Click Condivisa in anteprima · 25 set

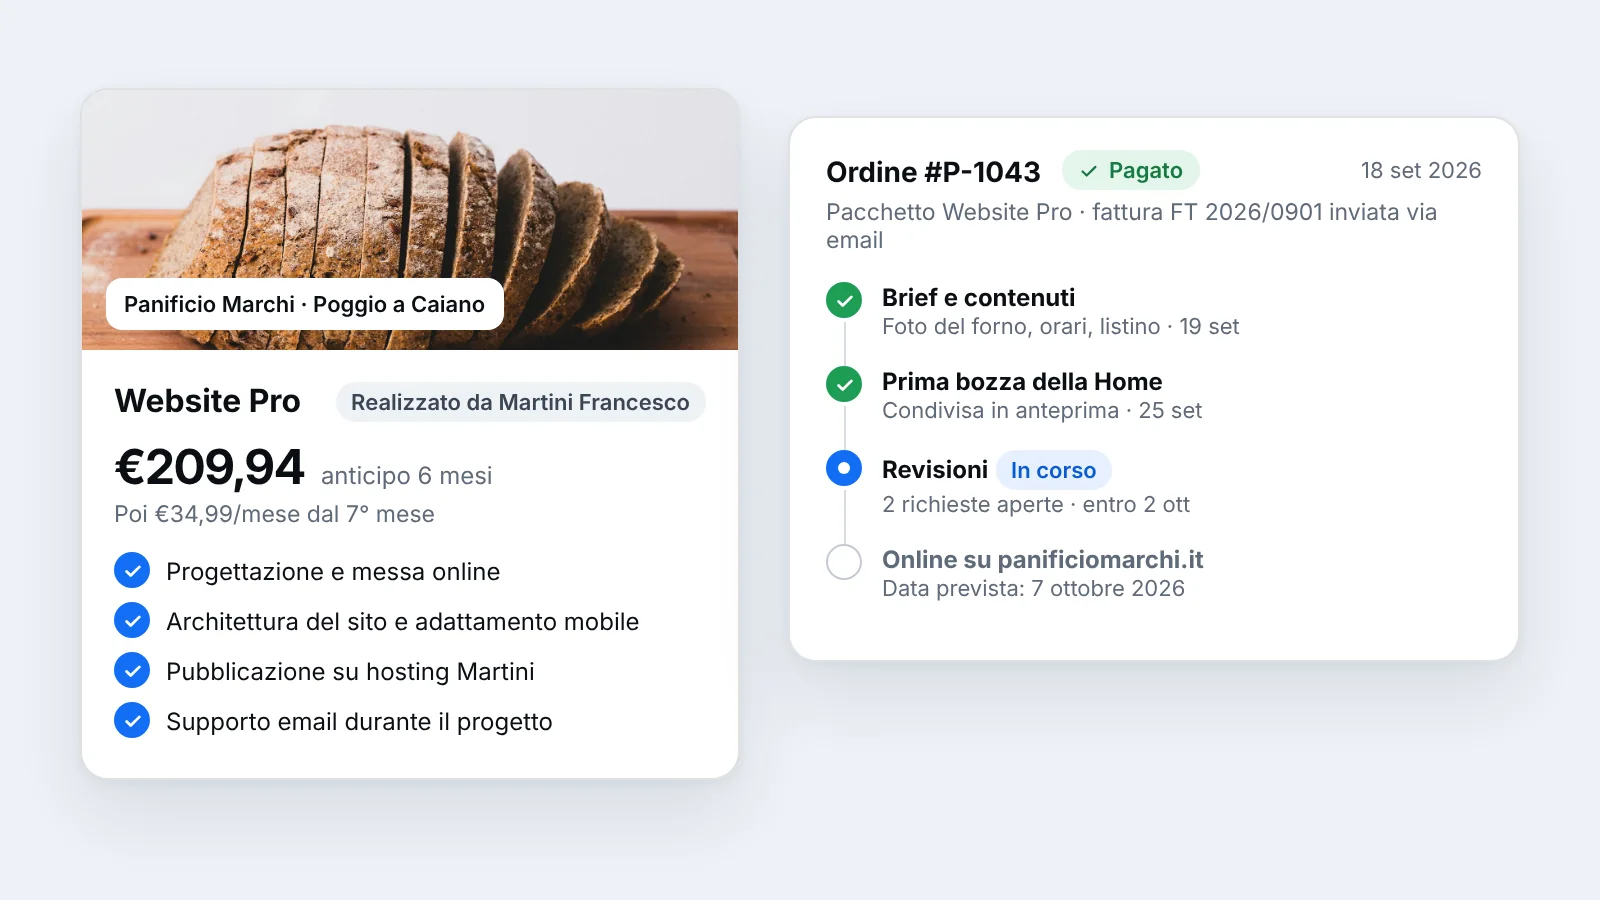[x=1042, y=411]
